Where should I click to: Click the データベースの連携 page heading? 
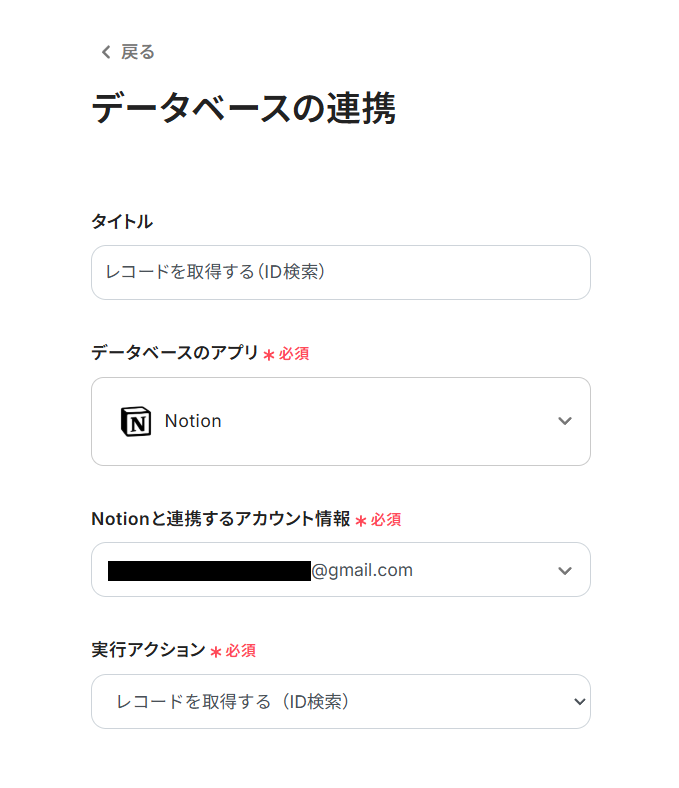coord(243,108)
